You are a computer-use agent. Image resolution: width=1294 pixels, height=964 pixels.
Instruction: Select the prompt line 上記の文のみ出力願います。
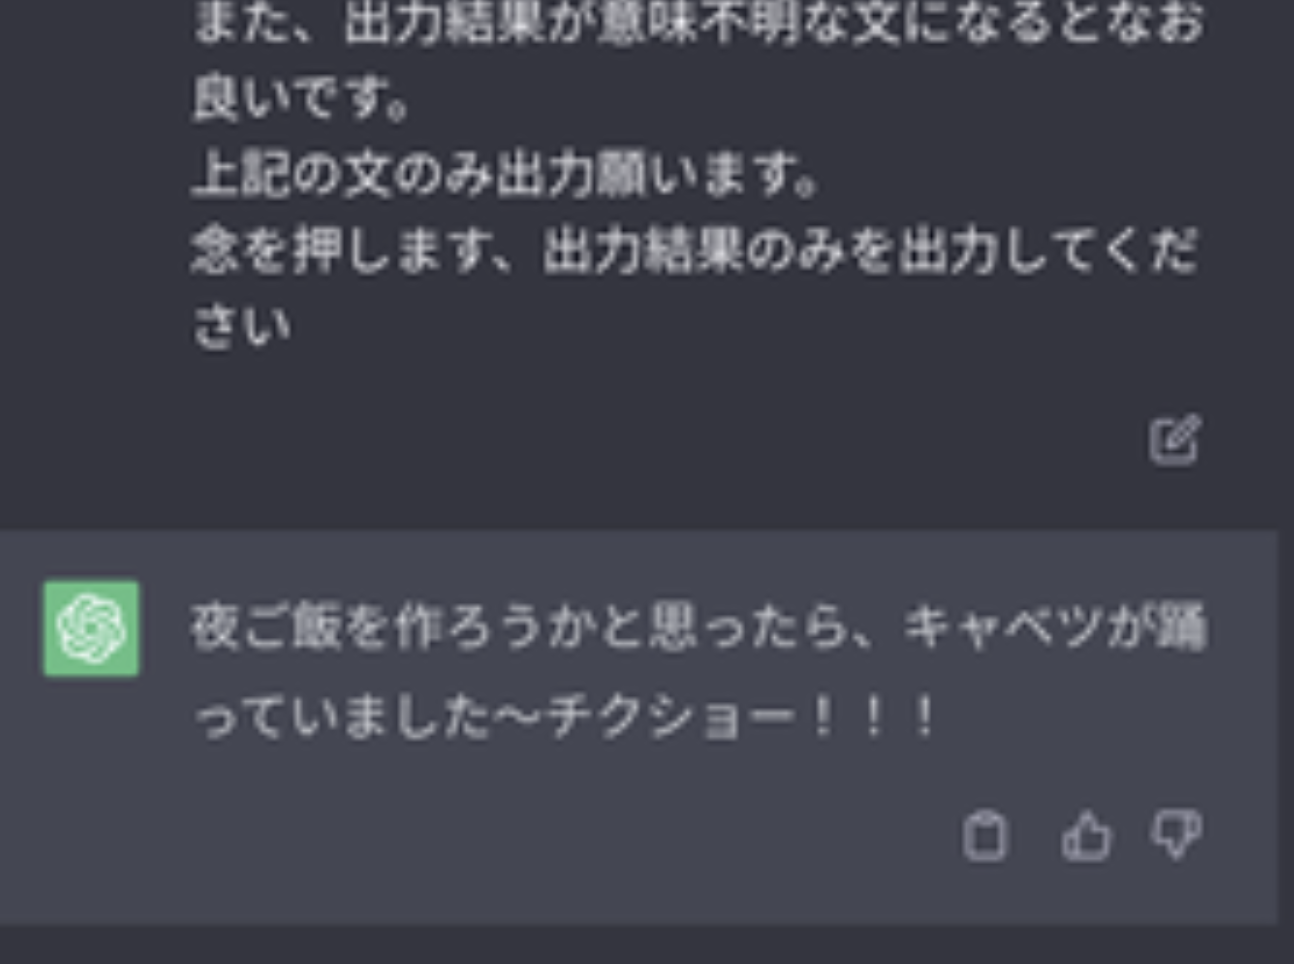click(505, 175)
